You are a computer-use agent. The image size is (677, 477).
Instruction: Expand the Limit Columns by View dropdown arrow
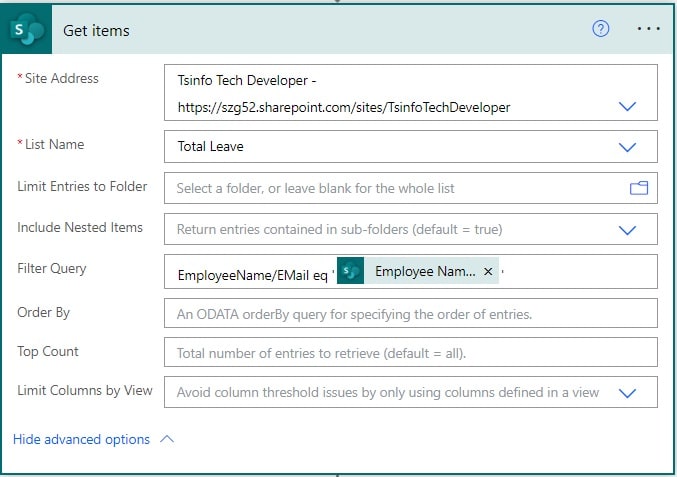(x=627, y=393)
